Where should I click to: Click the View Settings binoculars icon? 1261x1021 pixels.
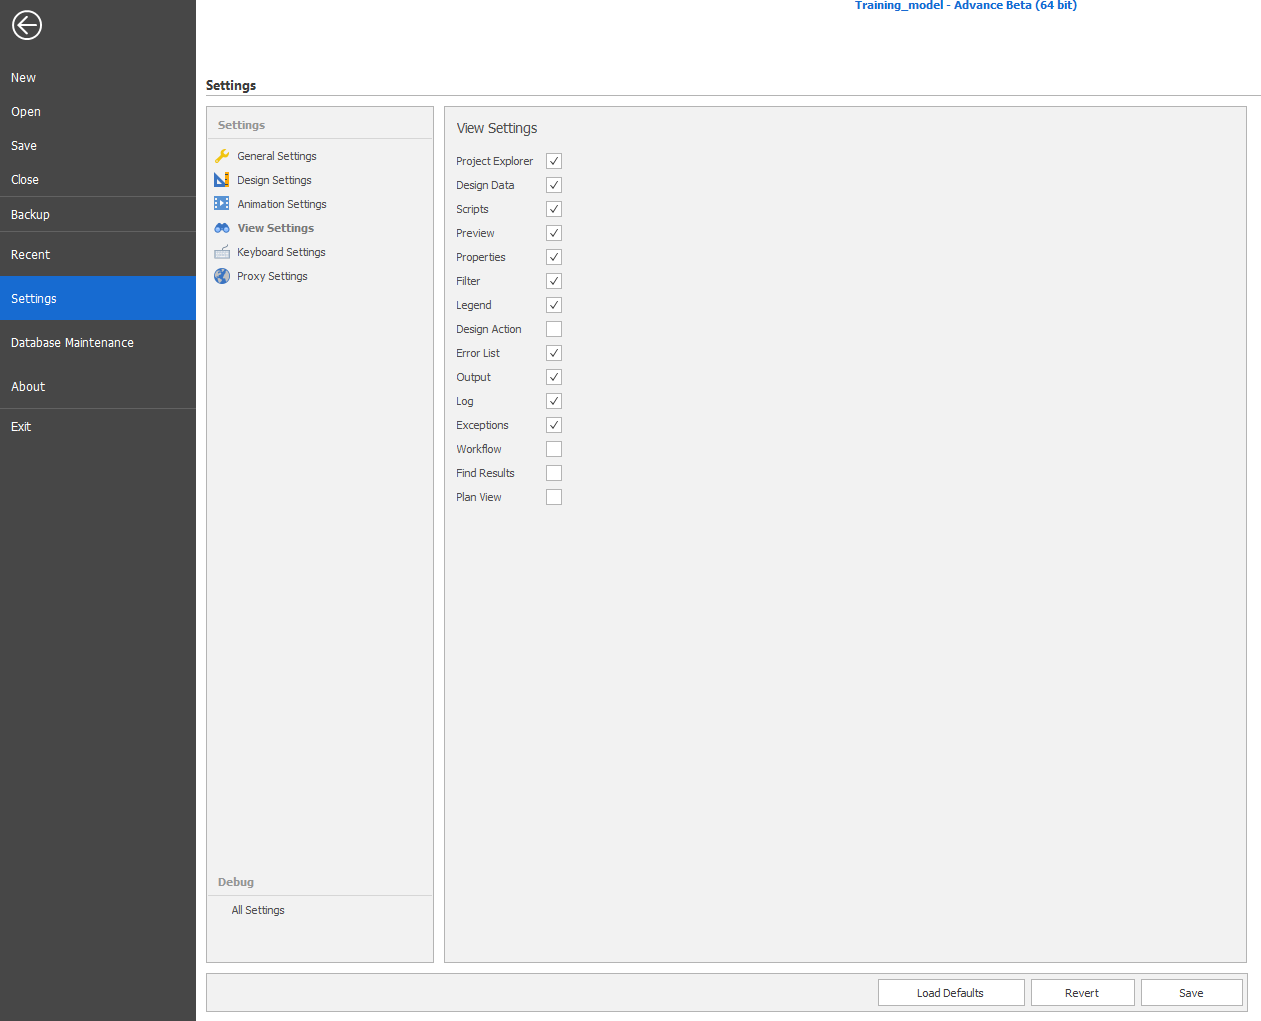point(222,228)
